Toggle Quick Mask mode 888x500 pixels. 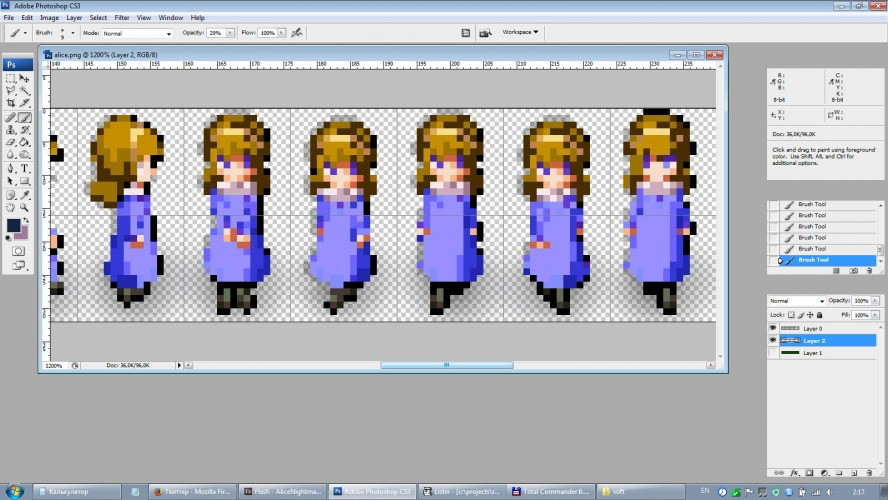point(18,251)
